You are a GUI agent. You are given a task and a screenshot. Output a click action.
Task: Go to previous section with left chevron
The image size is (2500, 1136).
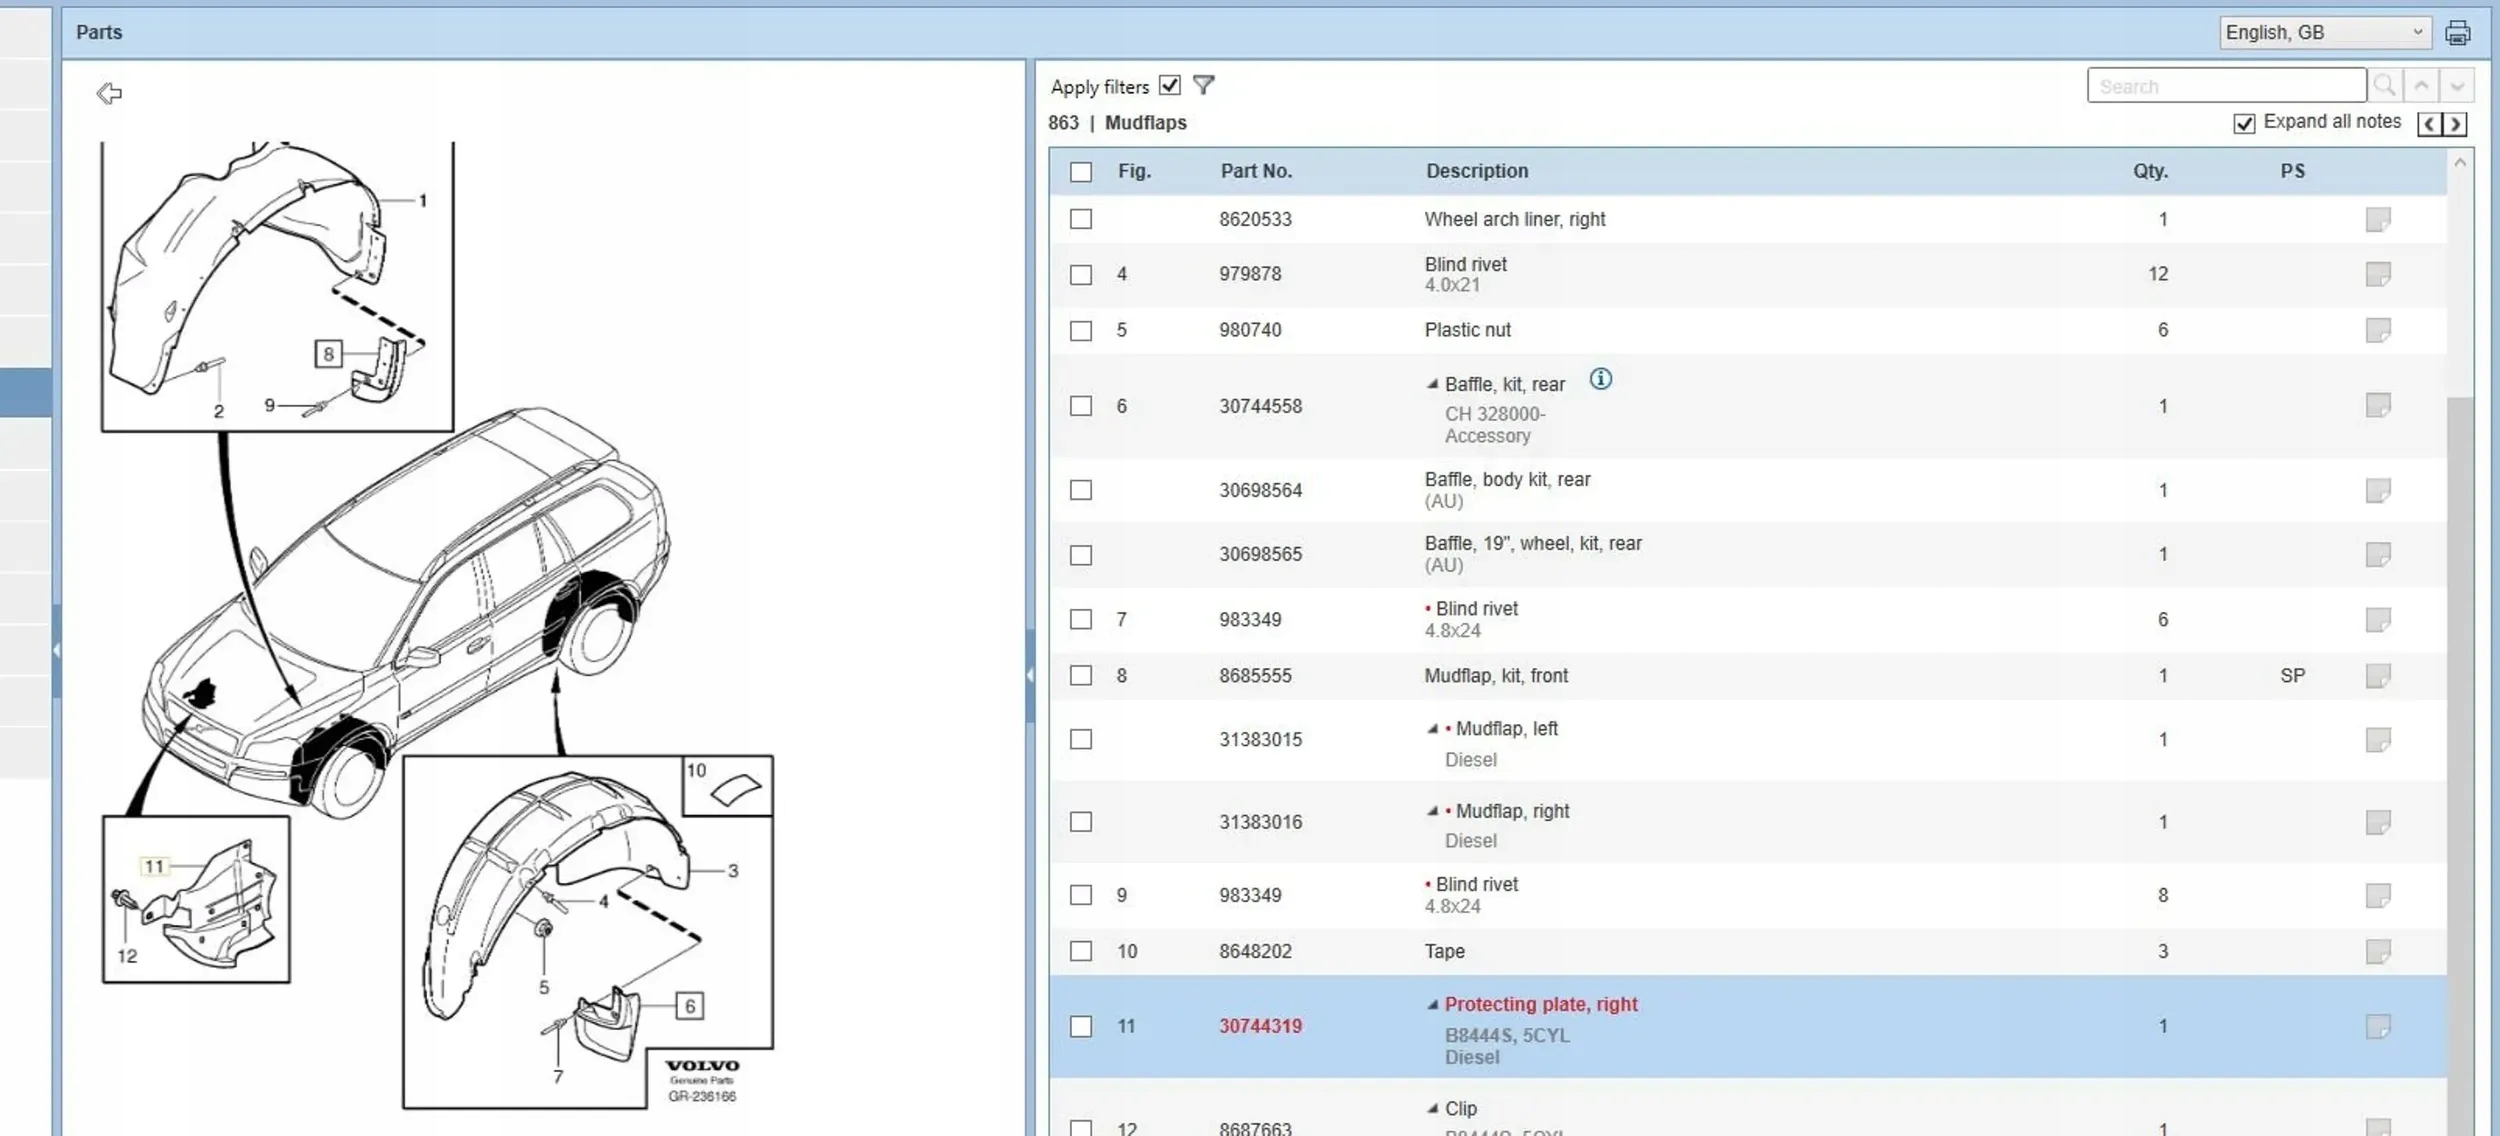2430,124
